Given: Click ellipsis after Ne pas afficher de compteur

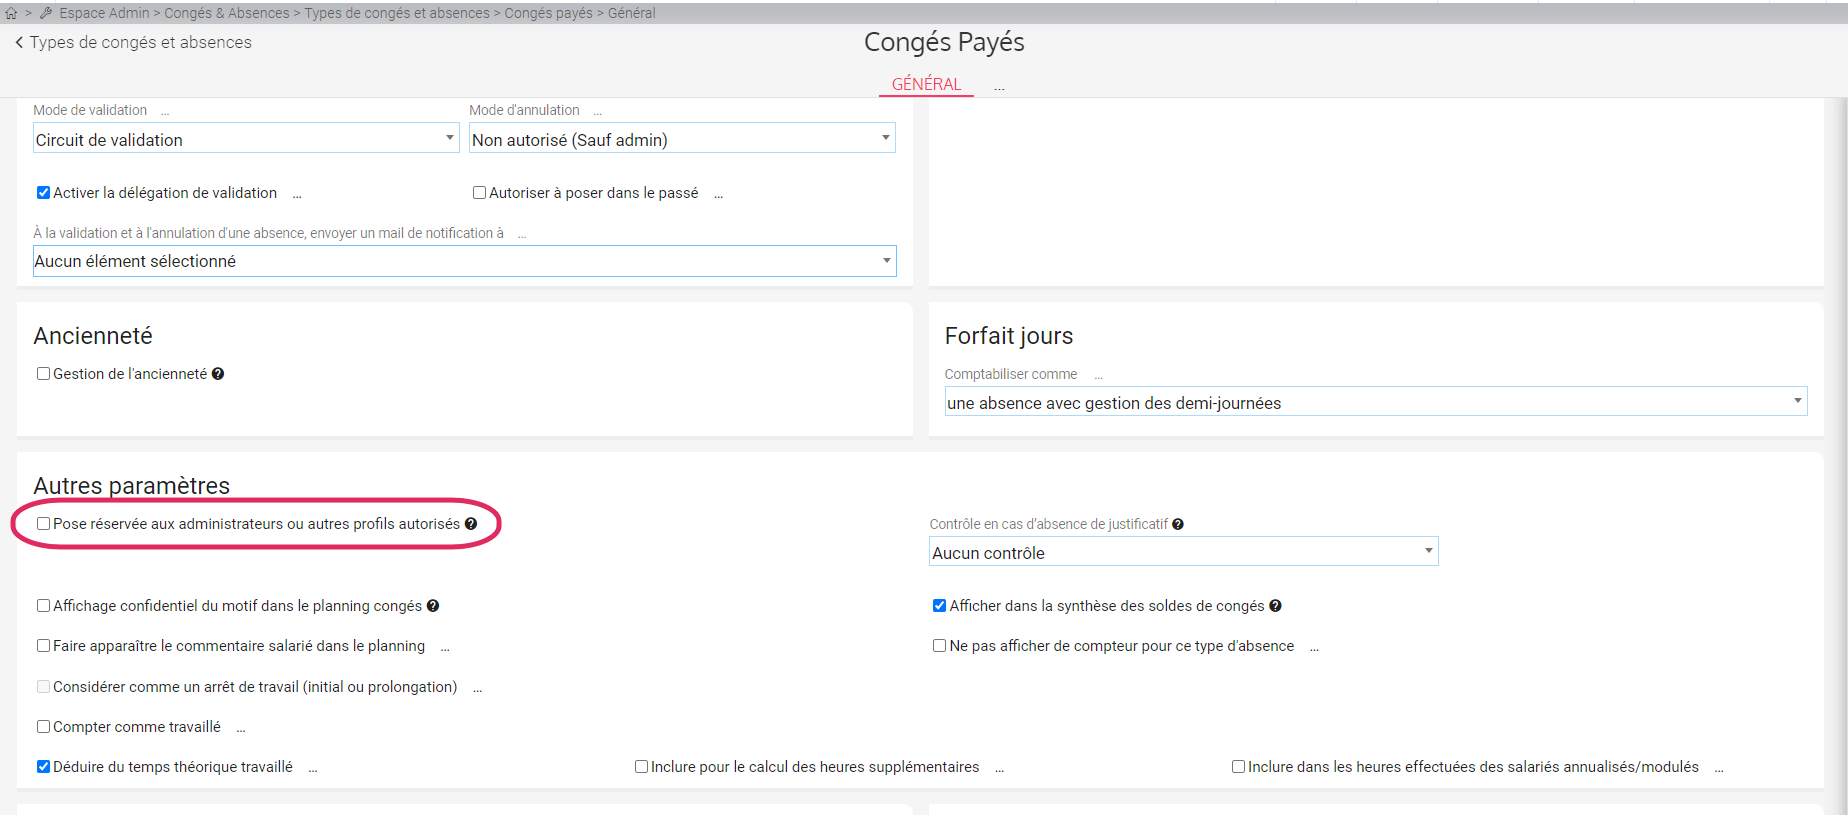Looking at the screenshot, I should pos(1314,648).
